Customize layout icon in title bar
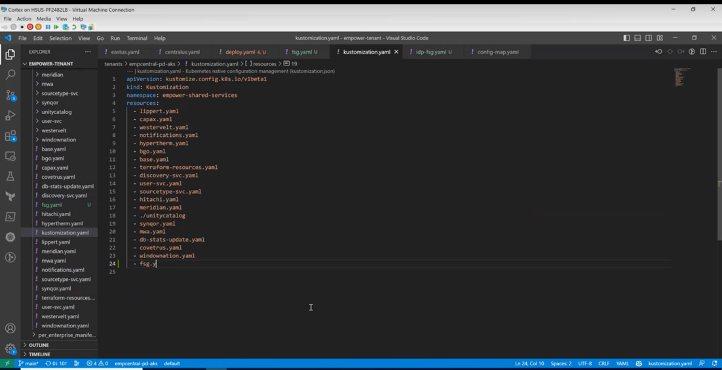Screen dimensions: 722x370 point(660,38)
